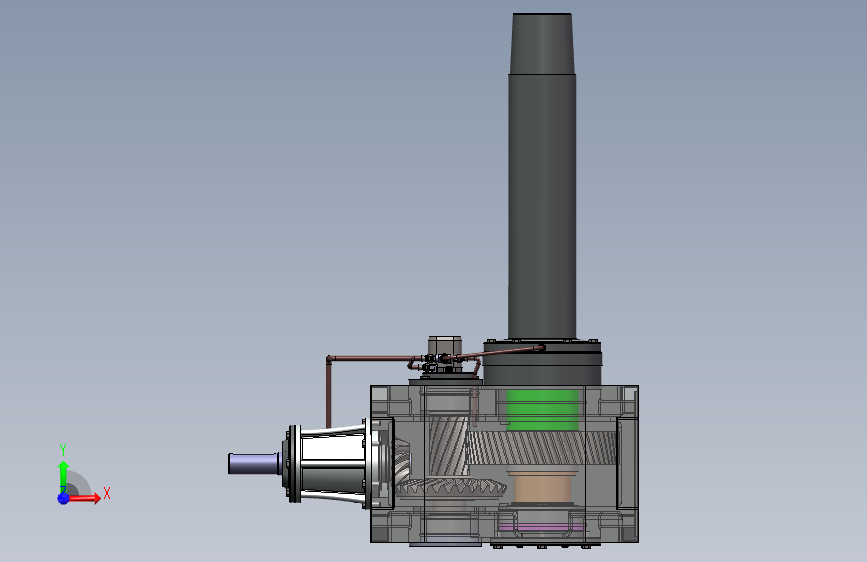Select the magenta ring at the housing bottom

(542, 527)
